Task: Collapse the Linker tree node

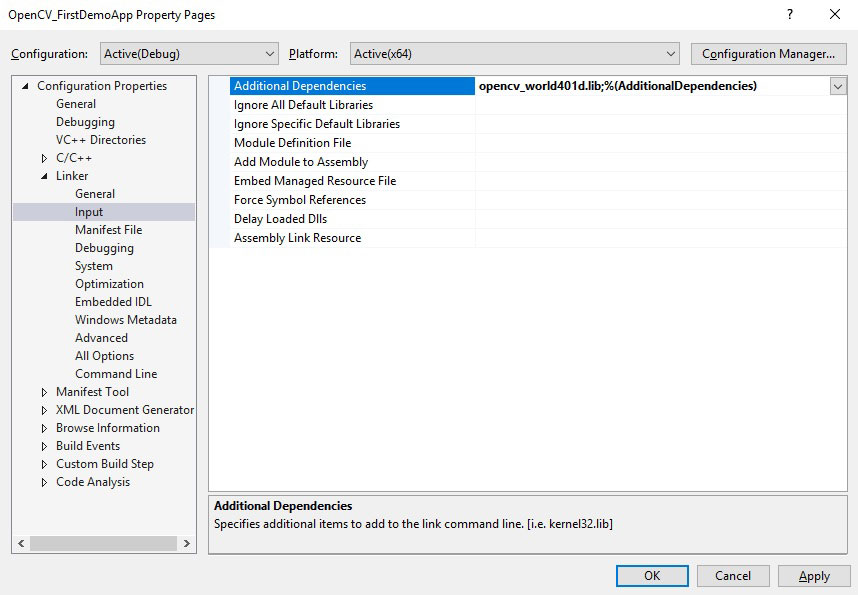Action: click(44, 176)
